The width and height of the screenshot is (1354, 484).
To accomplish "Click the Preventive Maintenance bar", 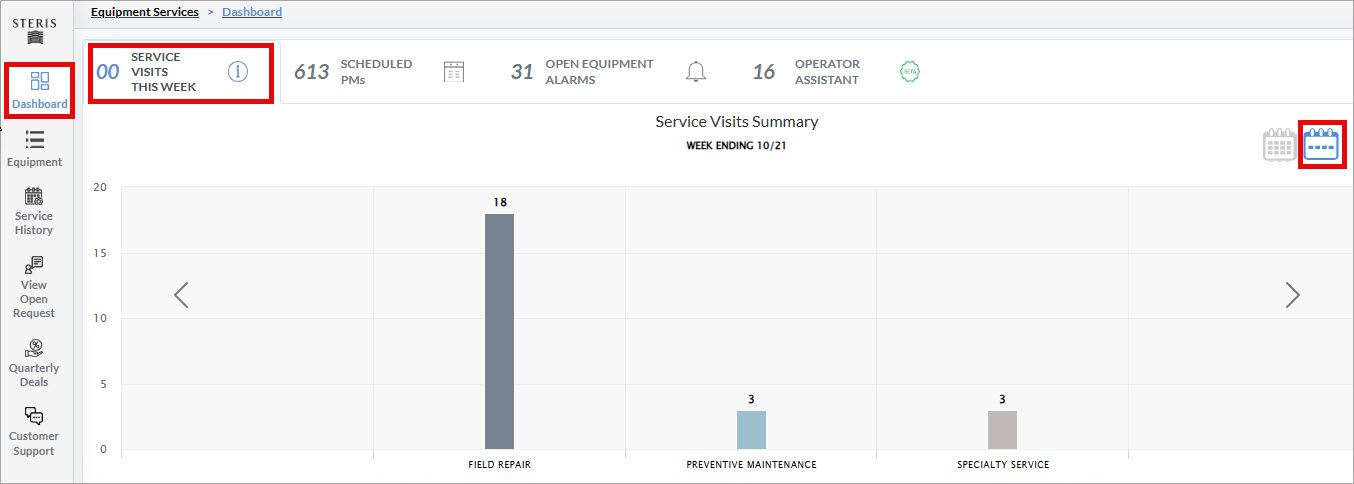I will pyautogui.click(x=751, y=430).
